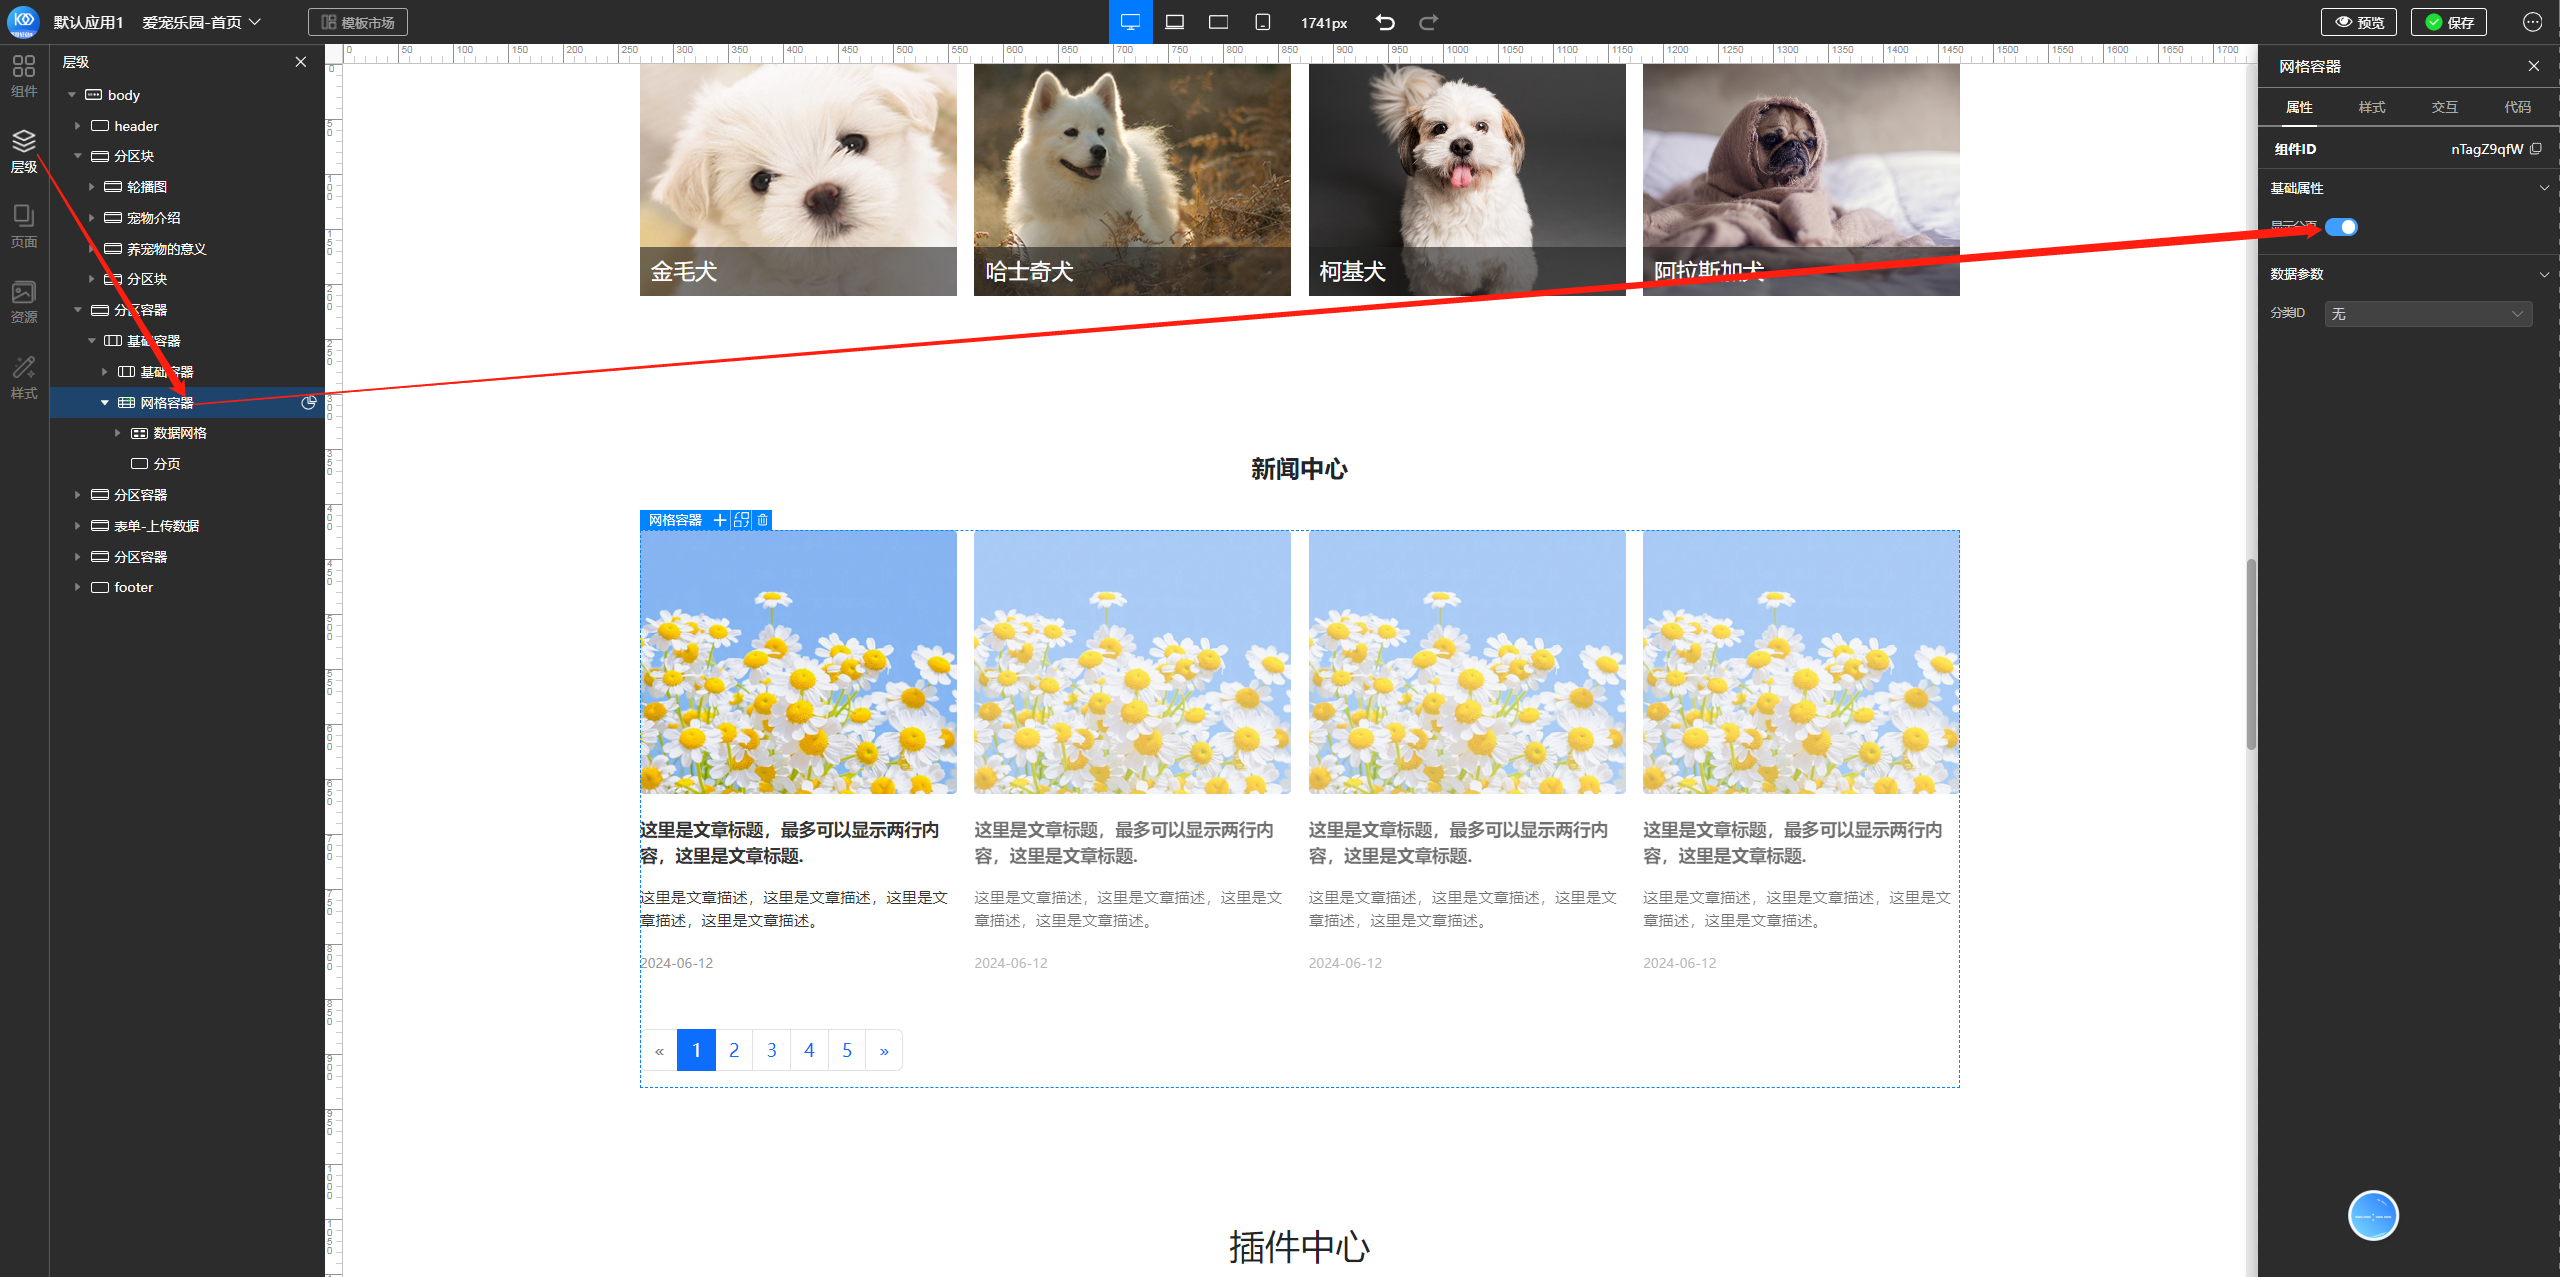Expand the footer tree node

[x=77, y=587]
